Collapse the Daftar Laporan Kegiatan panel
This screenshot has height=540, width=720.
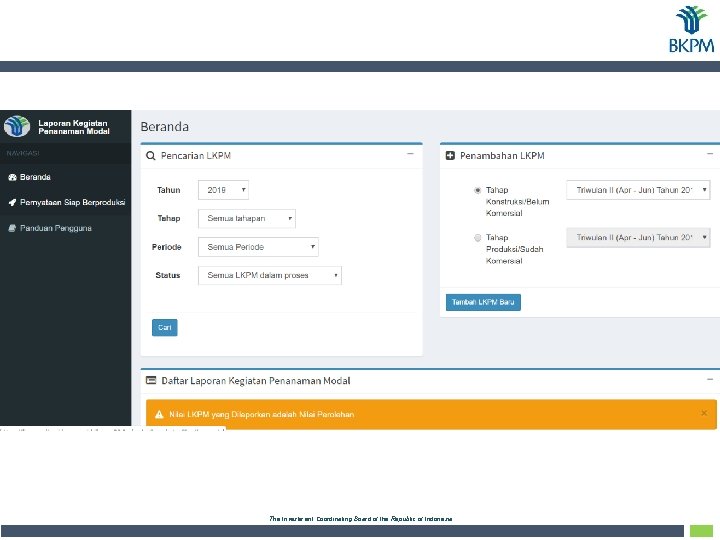click(710, 379)
